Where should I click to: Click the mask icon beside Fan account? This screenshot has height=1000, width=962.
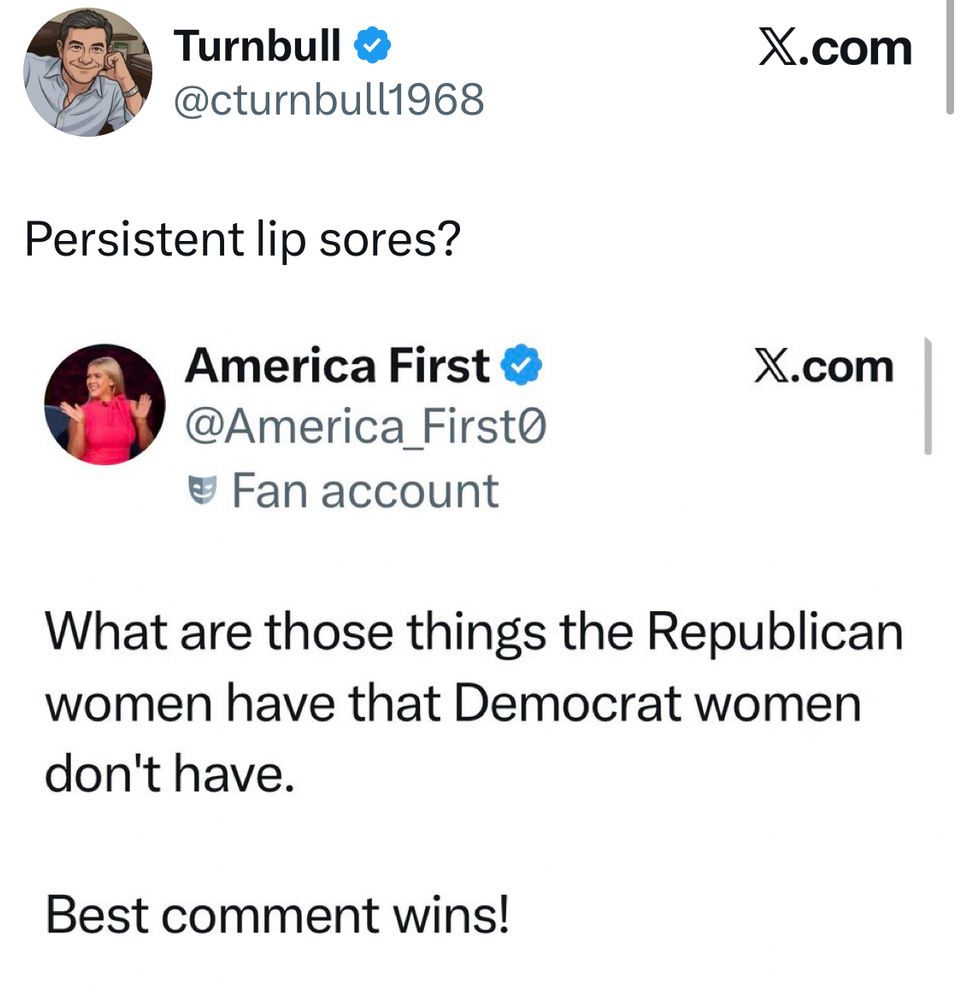203,490
